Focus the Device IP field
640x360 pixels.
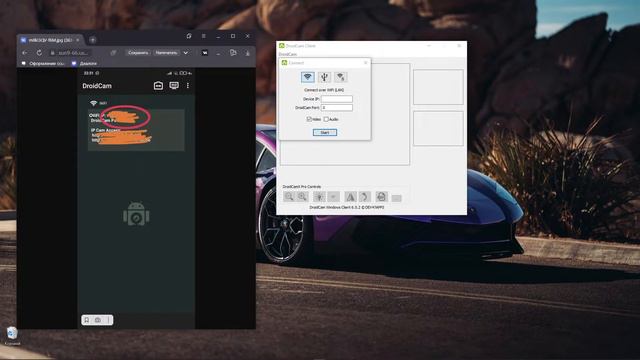point(337,99)
